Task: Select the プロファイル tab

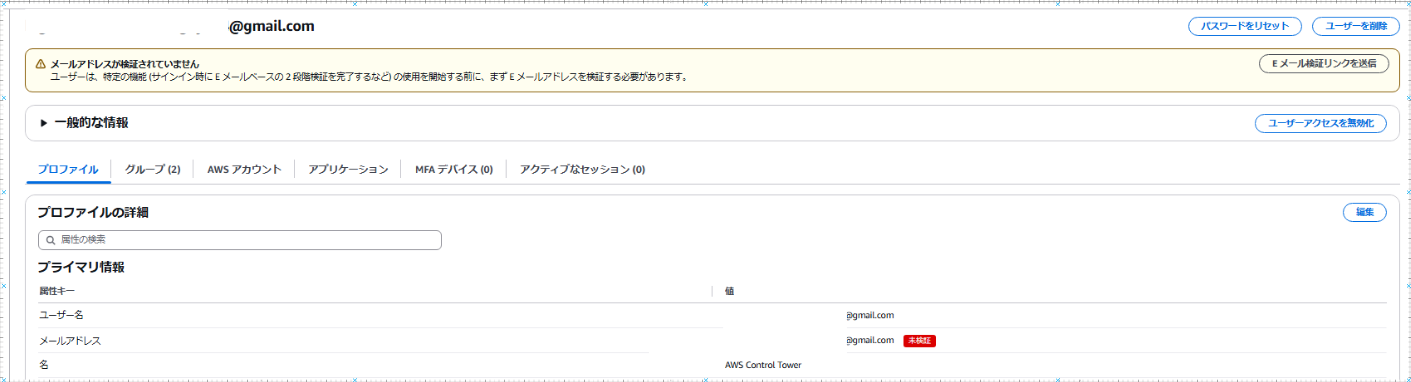Action: [68, 170]
